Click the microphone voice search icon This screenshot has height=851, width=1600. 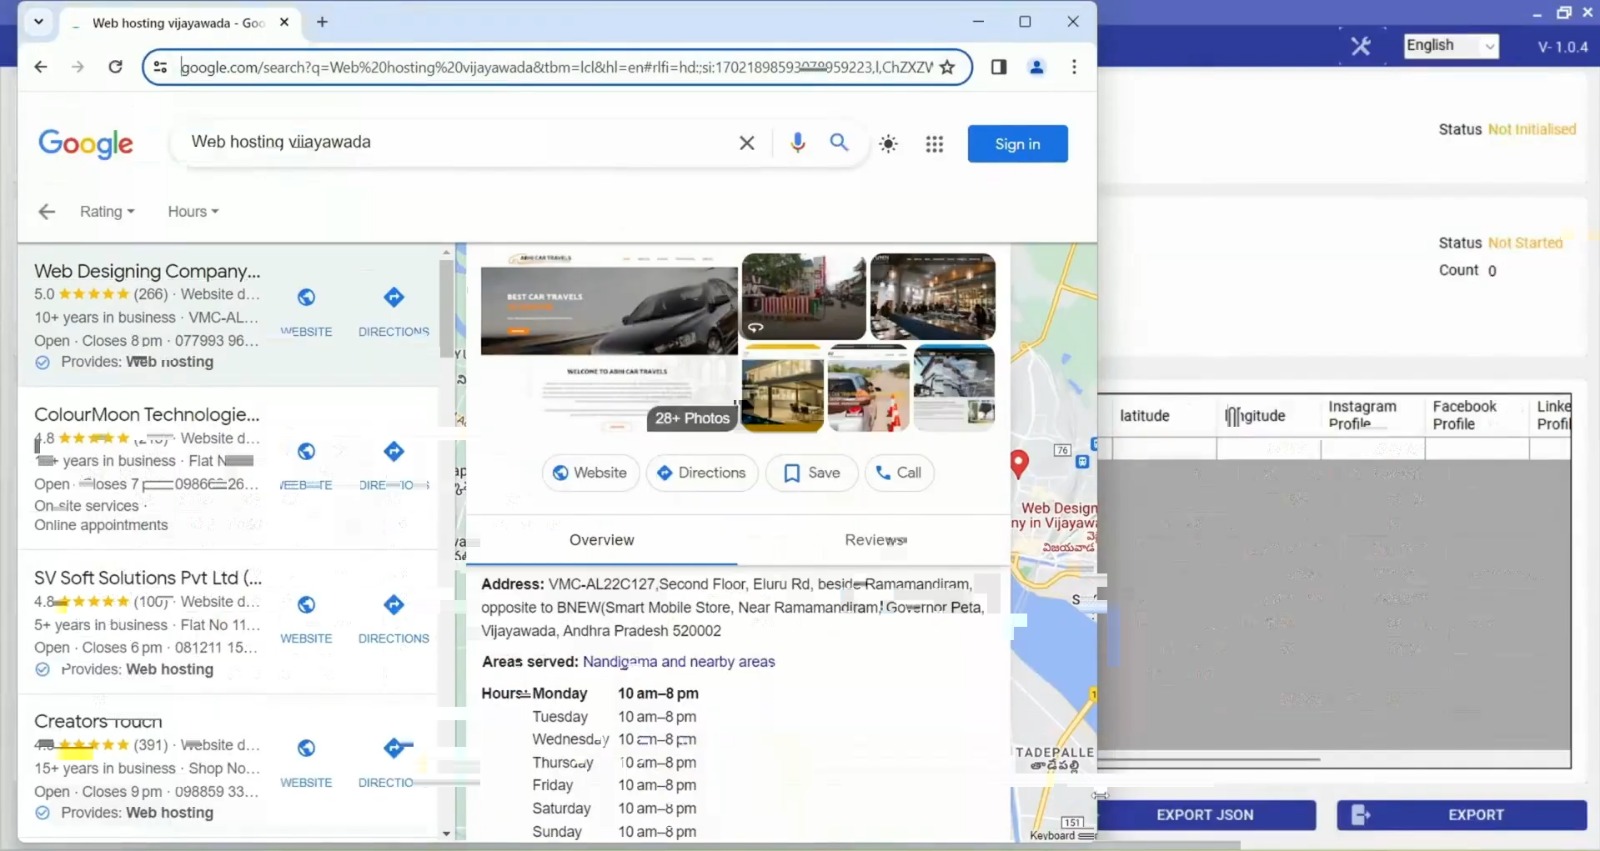click(x=797, y=143)
